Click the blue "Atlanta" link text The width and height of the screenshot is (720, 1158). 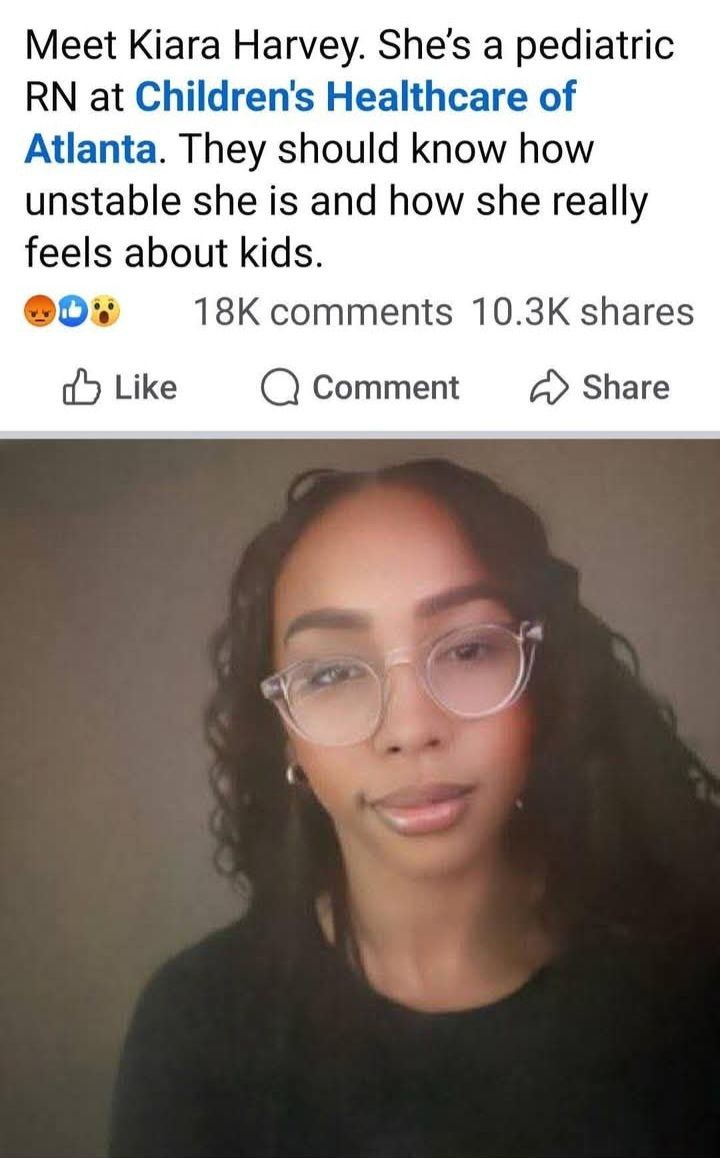pyautogui.click(x=90, y=148)
